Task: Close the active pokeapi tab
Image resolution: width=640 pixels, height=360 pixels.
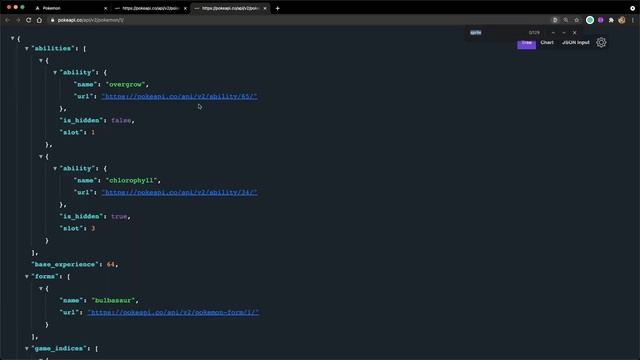Action: (265, 8)
